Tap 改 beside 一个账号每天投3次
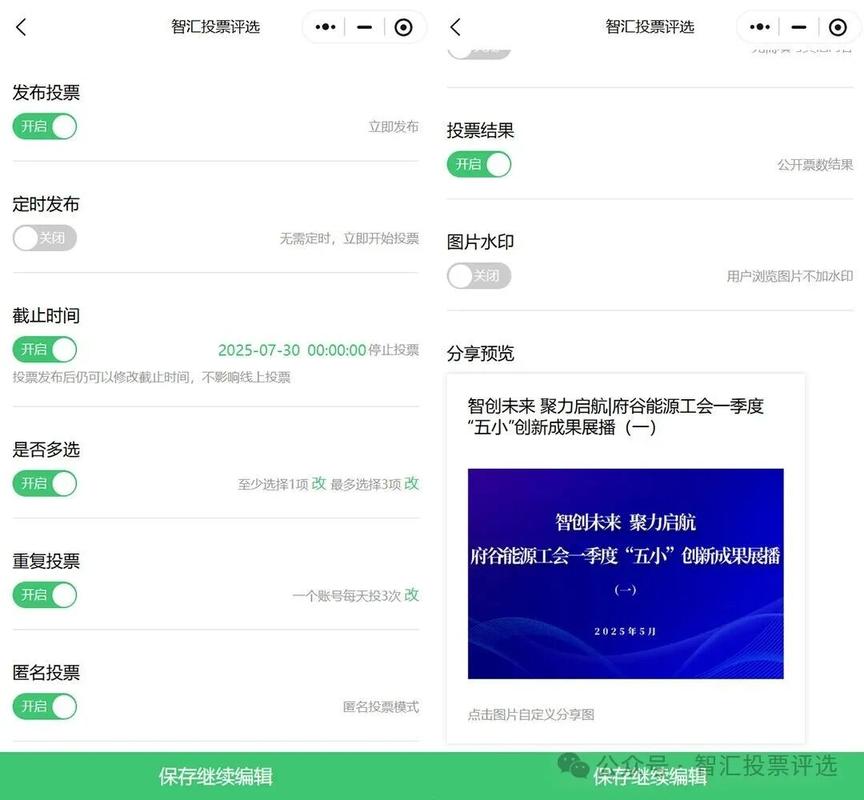864x800 pixels. click(413, 594)
